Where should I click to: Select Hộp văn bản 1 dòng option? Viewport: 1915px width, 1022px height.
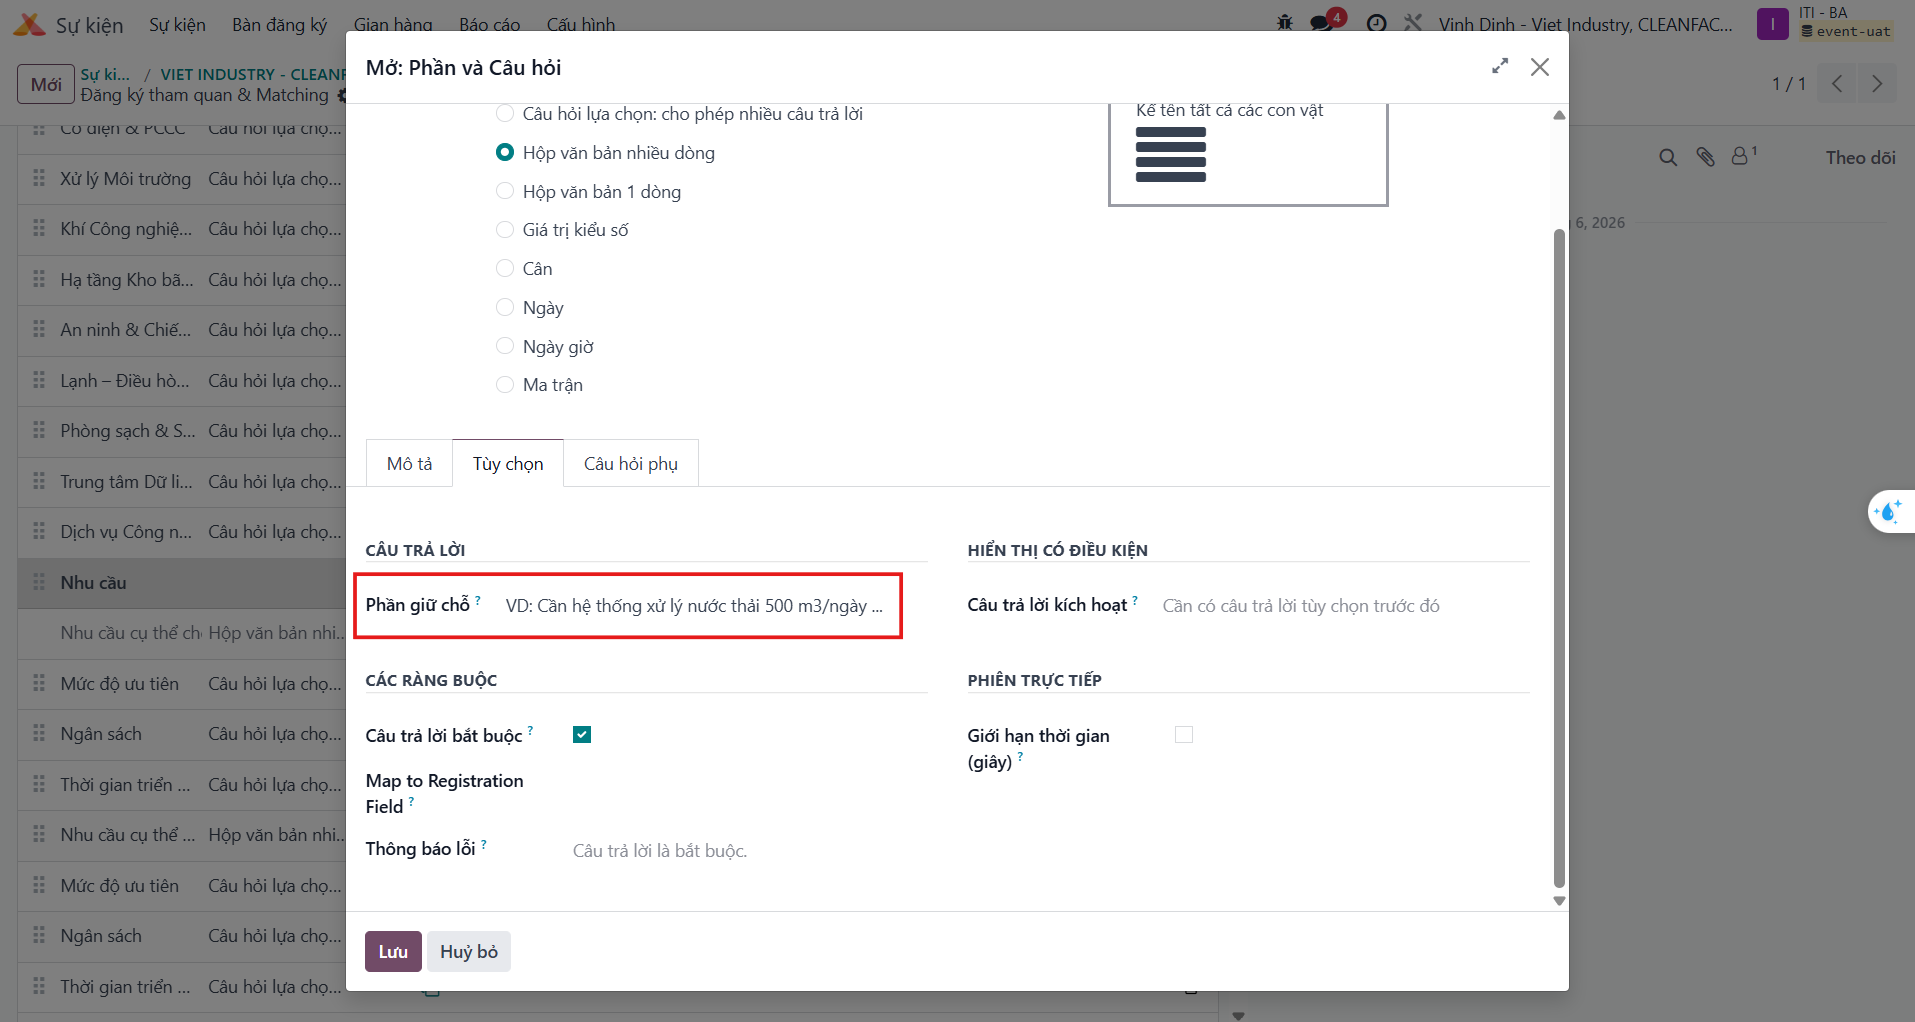click(x=505, y=191)
